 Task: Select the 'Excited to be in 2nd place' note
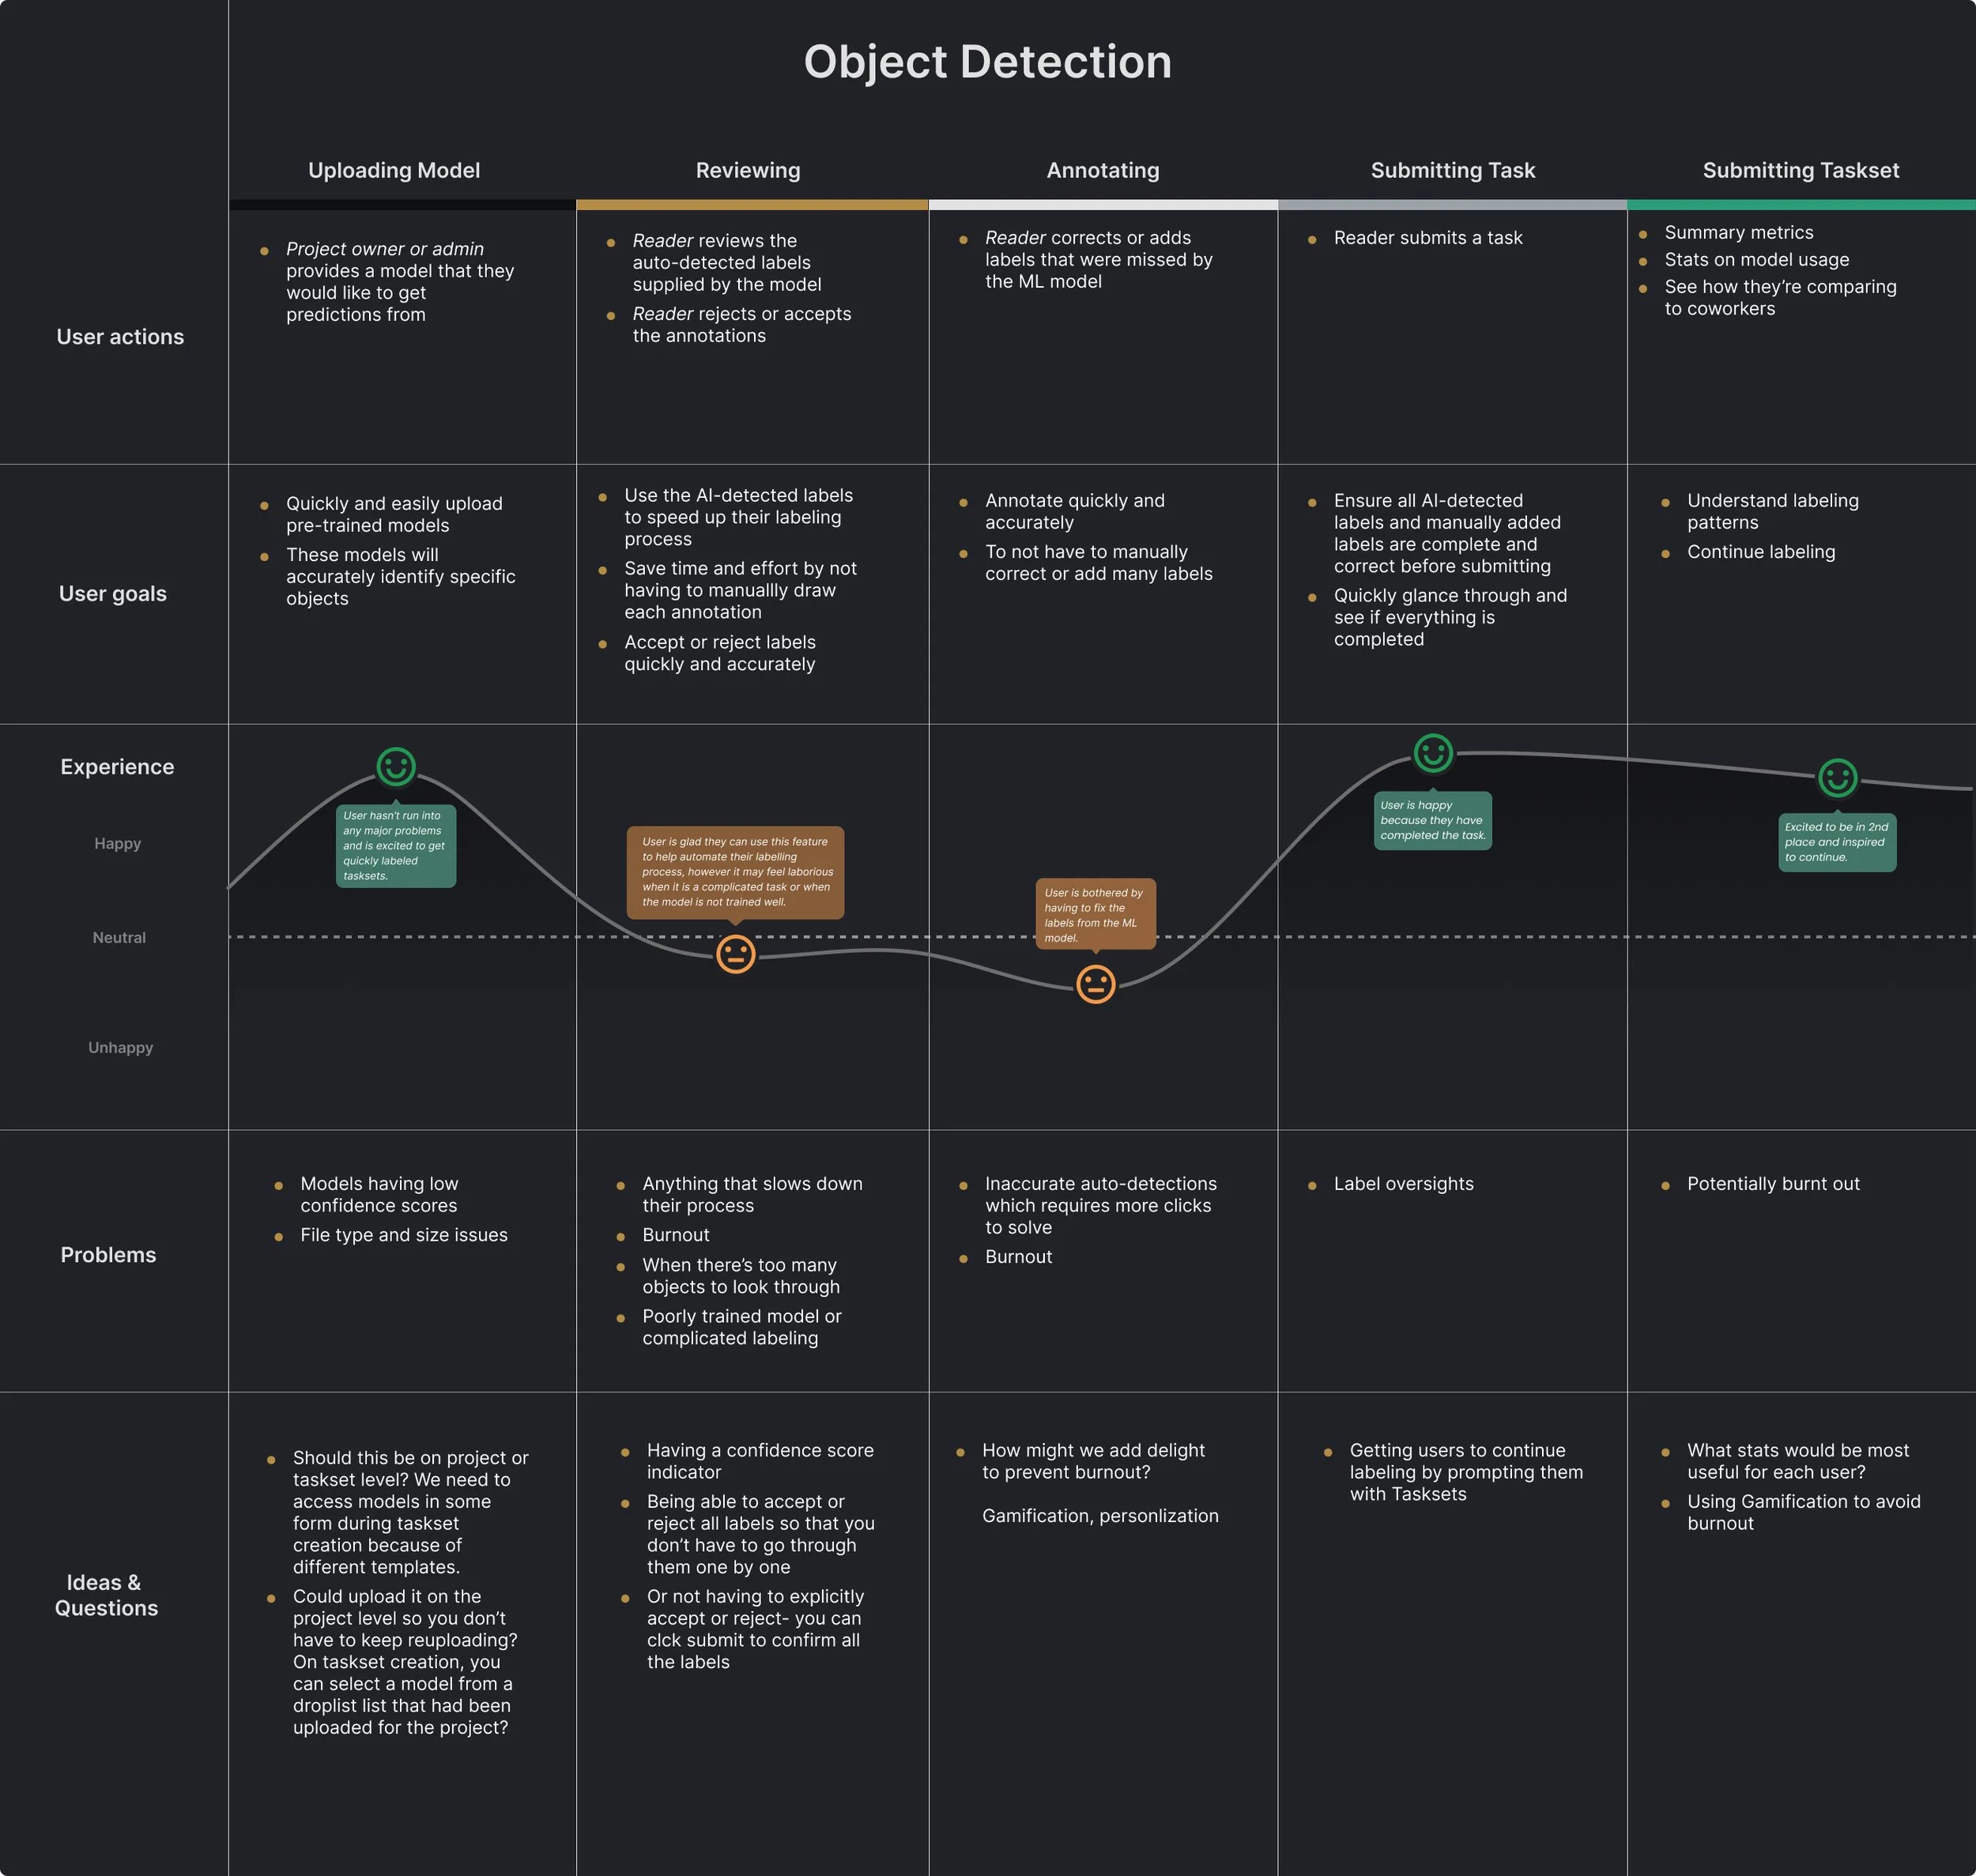click(x=1837, y=842)
